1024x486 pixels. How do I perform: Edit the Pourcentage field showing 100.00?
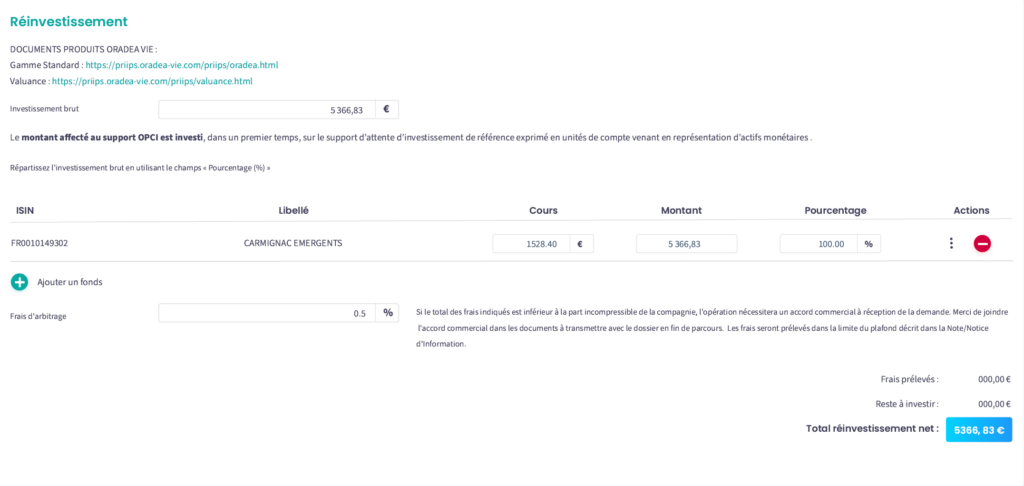click(x=818, y=243)
